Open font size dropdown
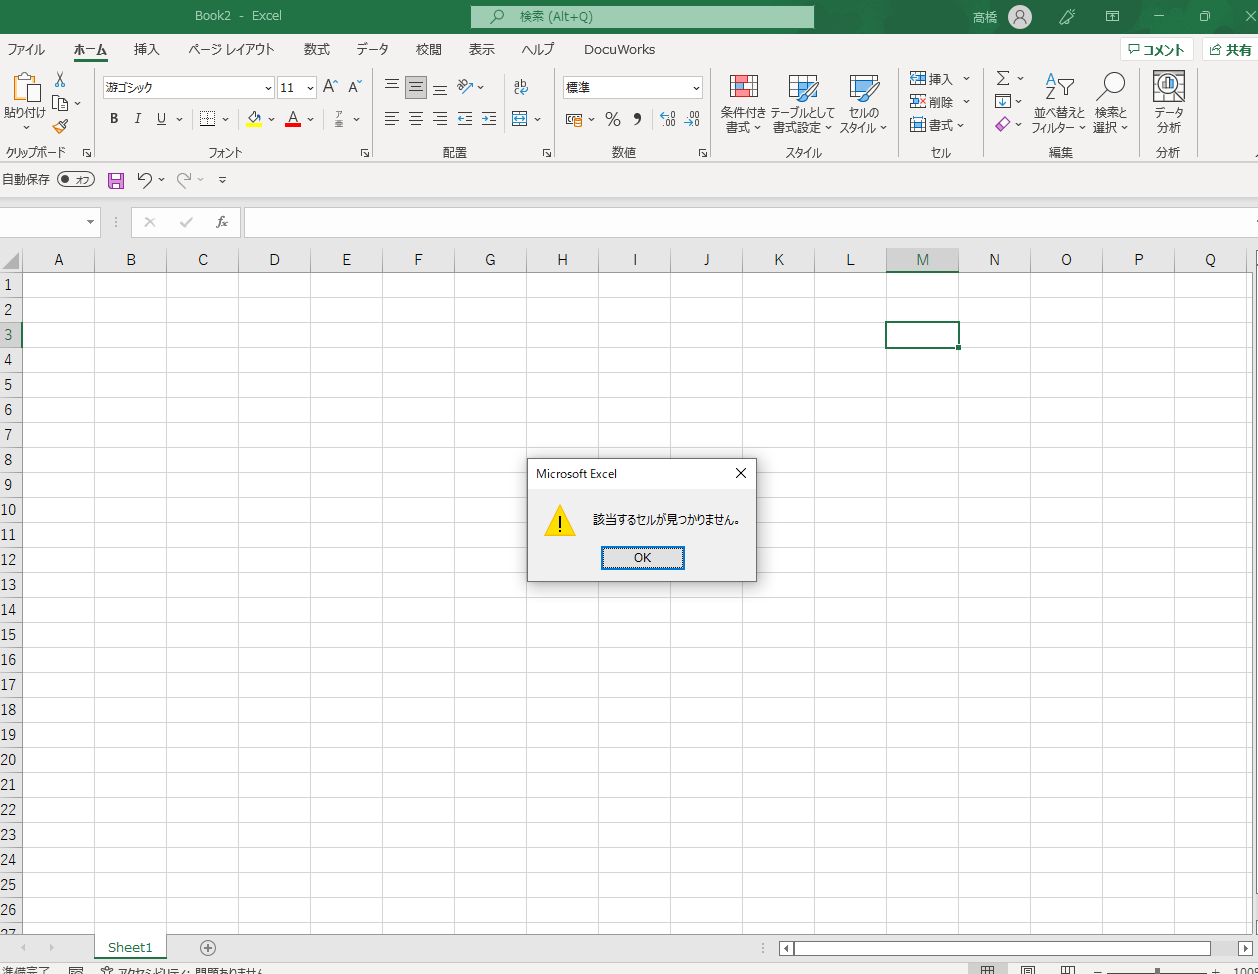This screenshot has width=1258, height=974. [310, 88]
